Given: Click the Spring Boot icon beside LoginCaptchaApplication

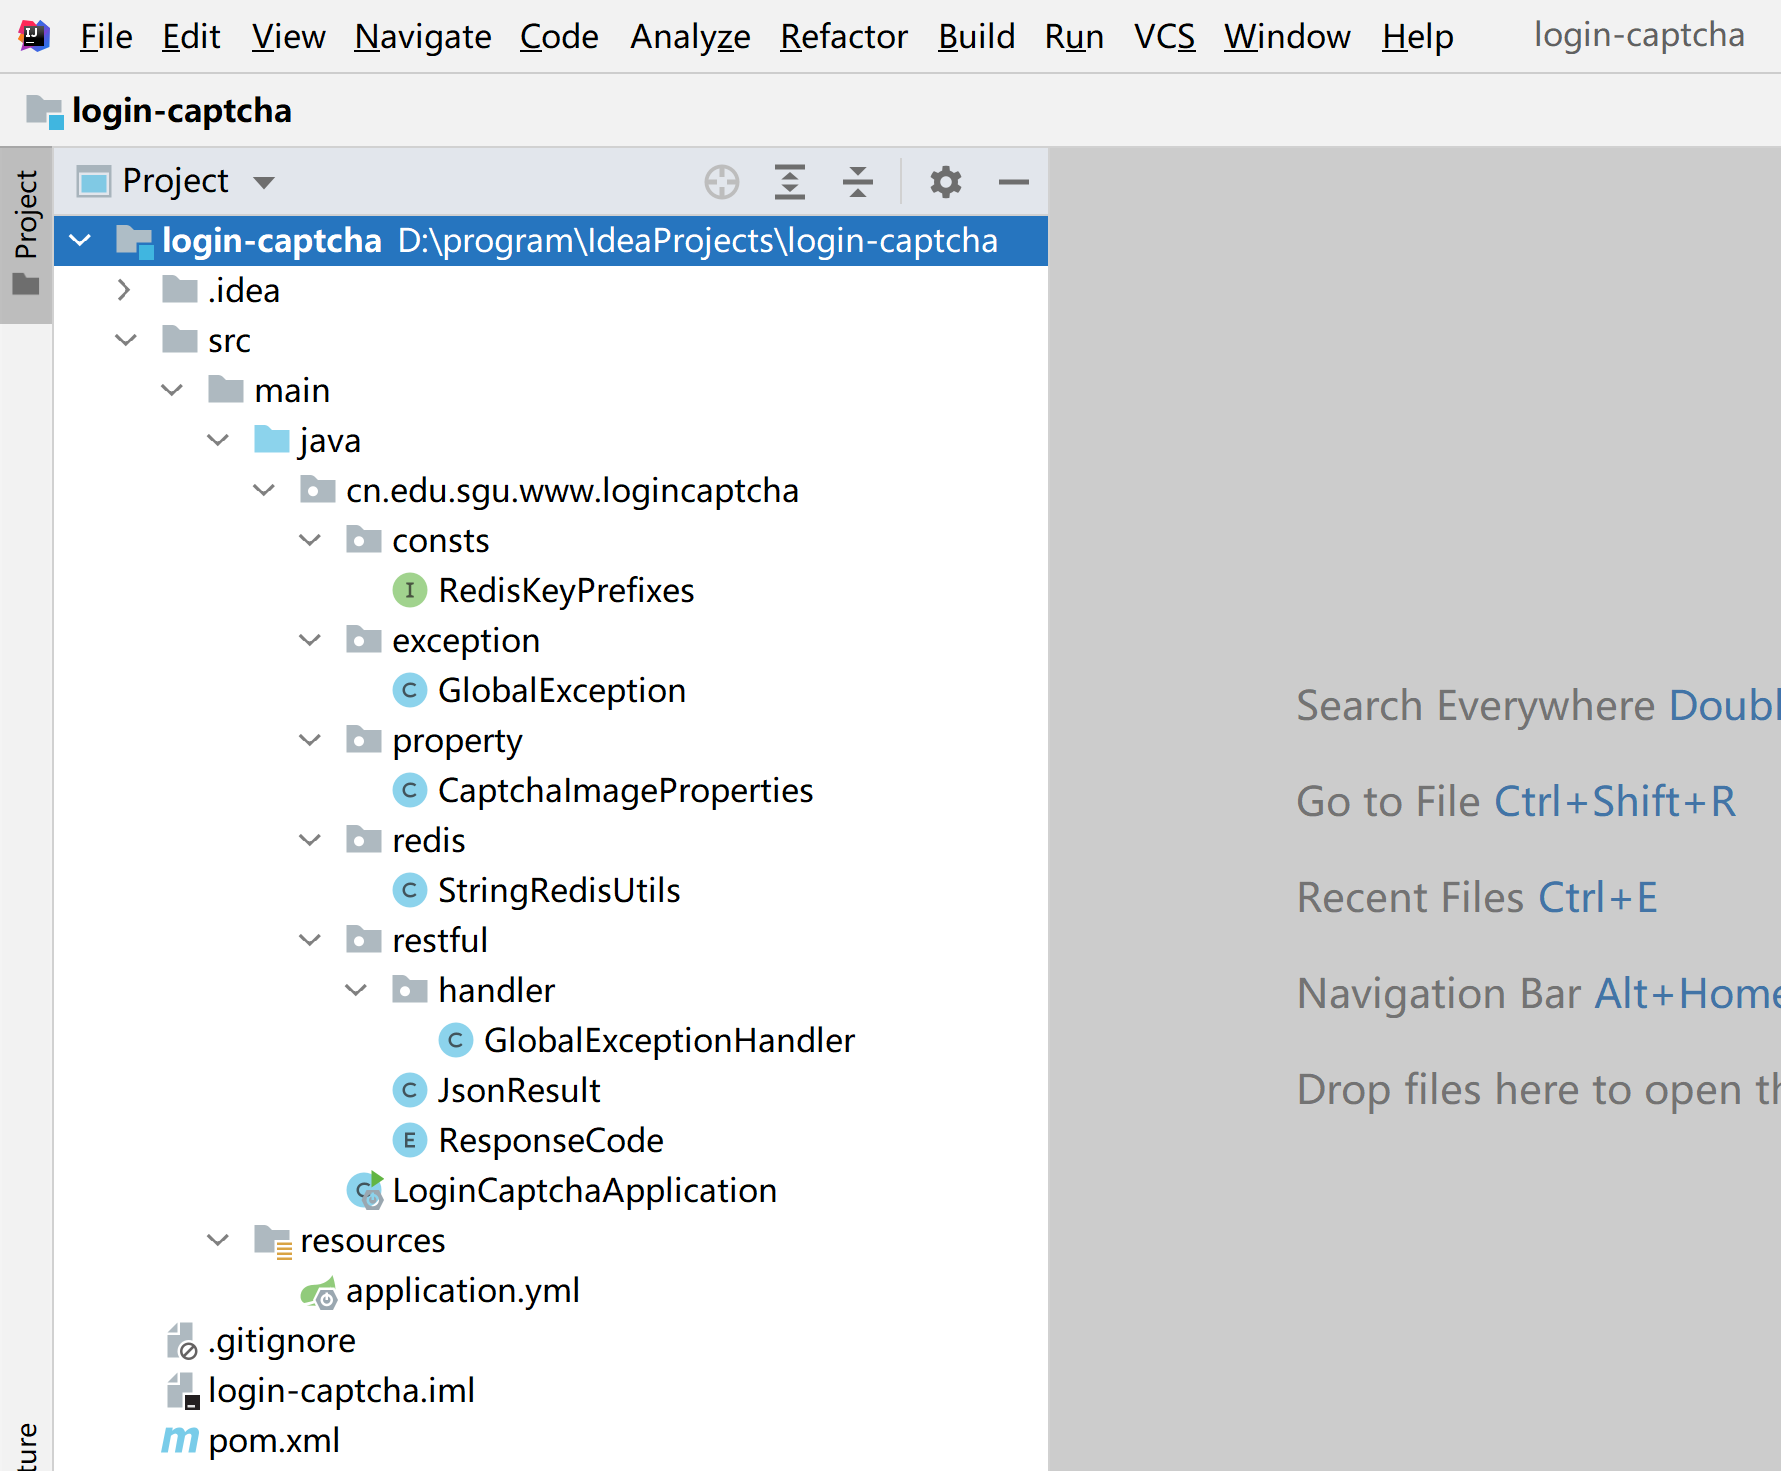Looking at the screenshot, I should (x=363, y=1190).
